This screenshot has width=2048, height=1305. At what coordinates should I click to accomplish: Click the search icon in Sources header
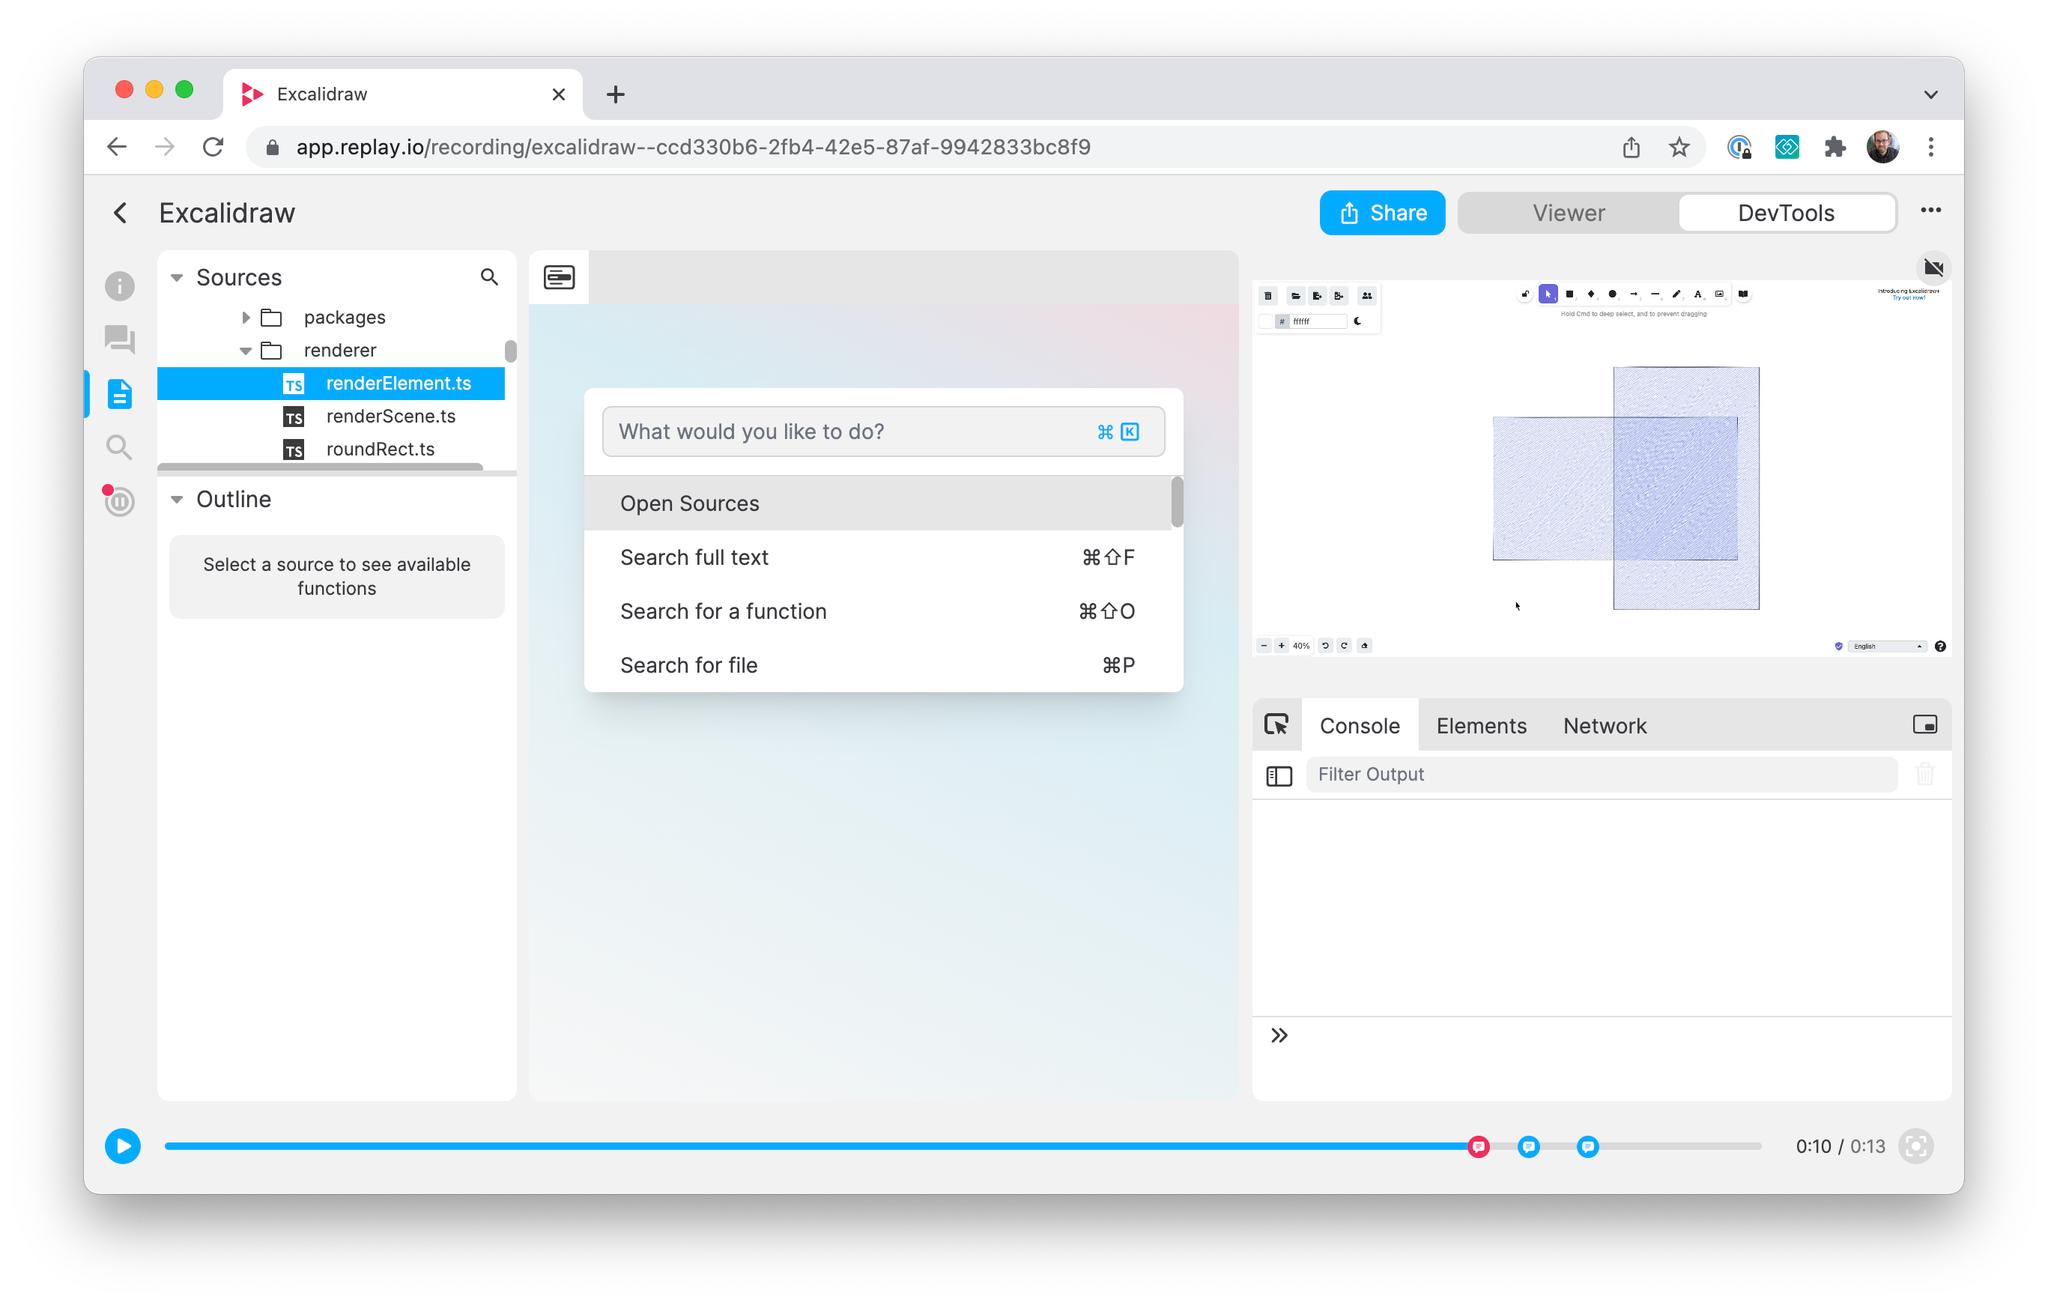point(489,277)
